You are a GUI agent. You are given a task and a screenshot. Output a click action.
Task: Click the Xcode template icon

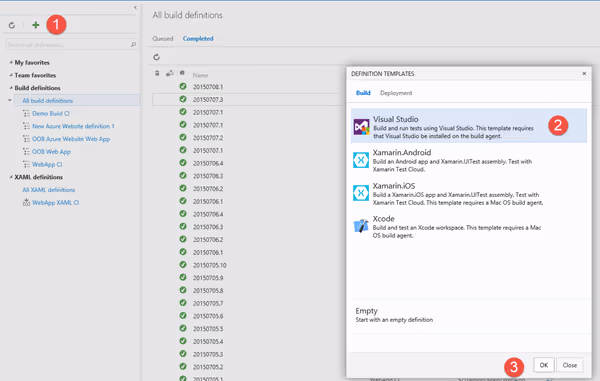pos(361,226)
